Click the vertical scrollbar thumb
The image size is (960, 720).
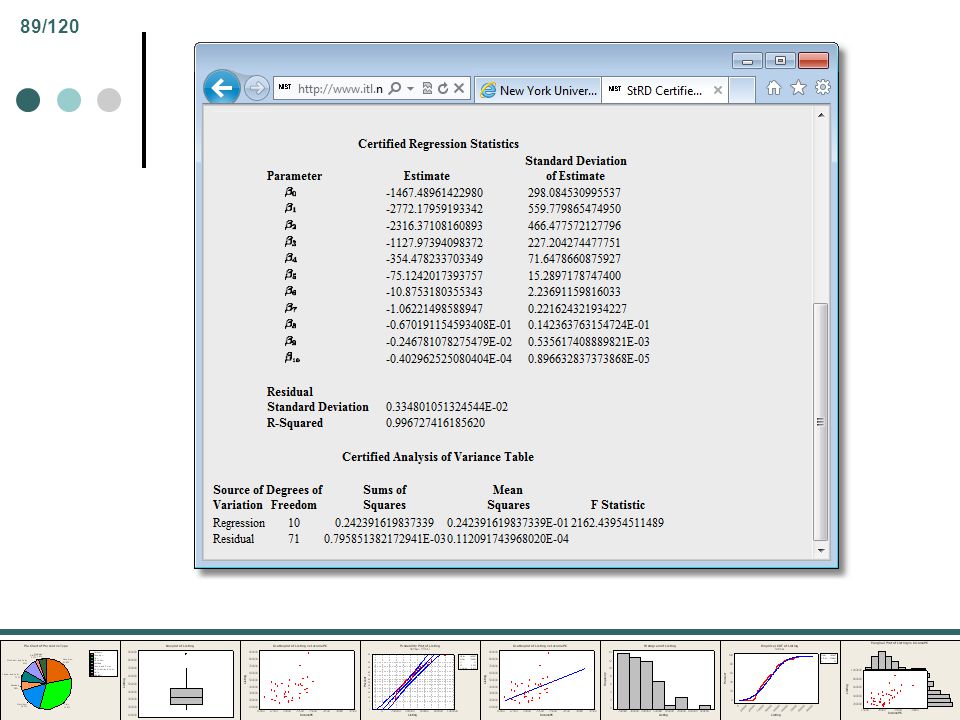point(820,421)
